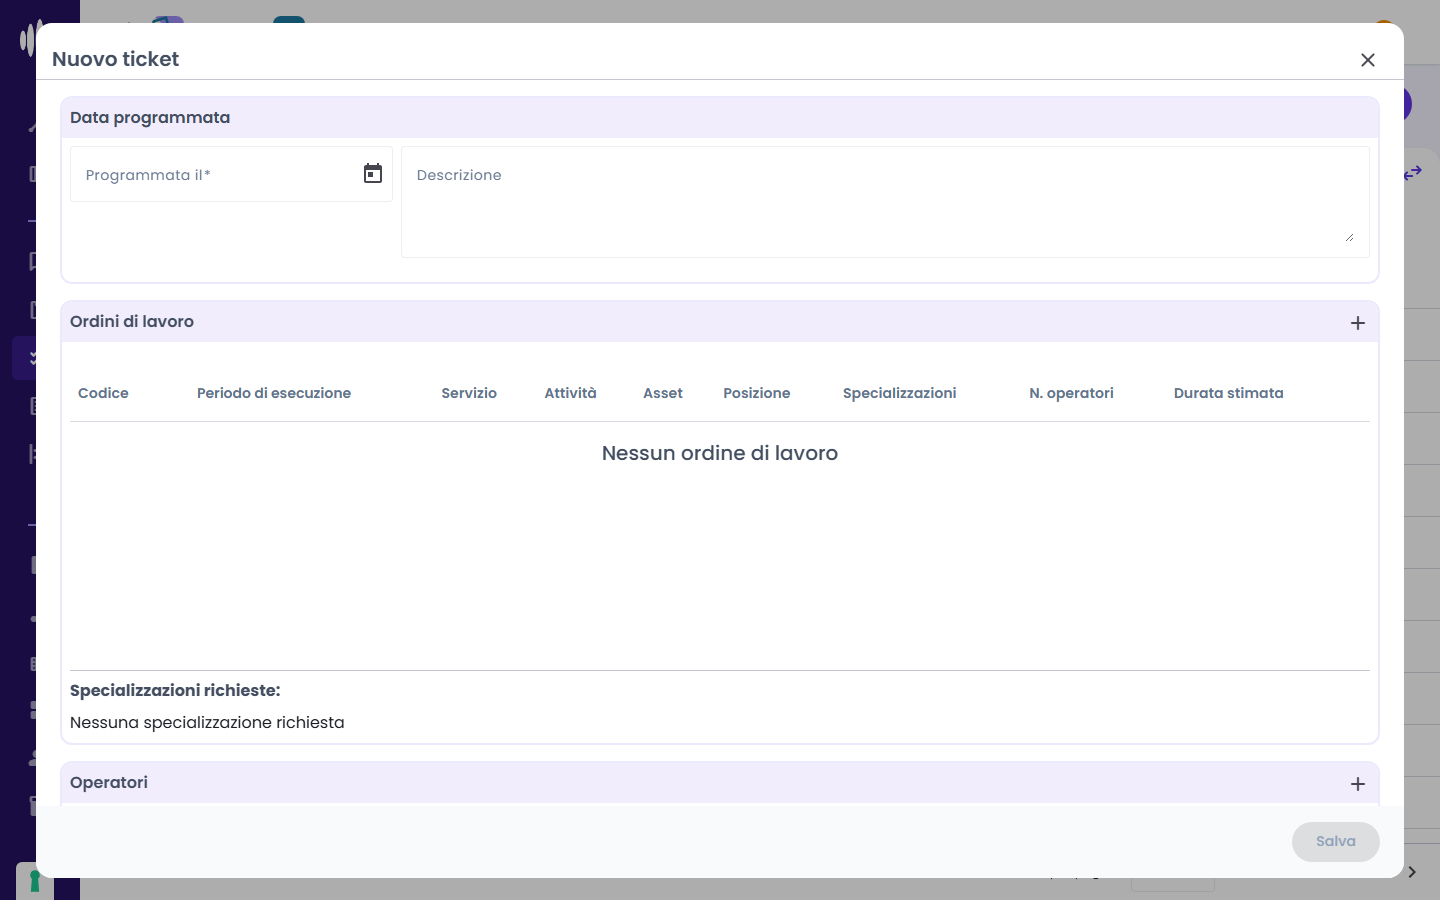Click the Nessuna specializzazione richiesta text
Screen dimensions: 1440x900
pos(207,722)
